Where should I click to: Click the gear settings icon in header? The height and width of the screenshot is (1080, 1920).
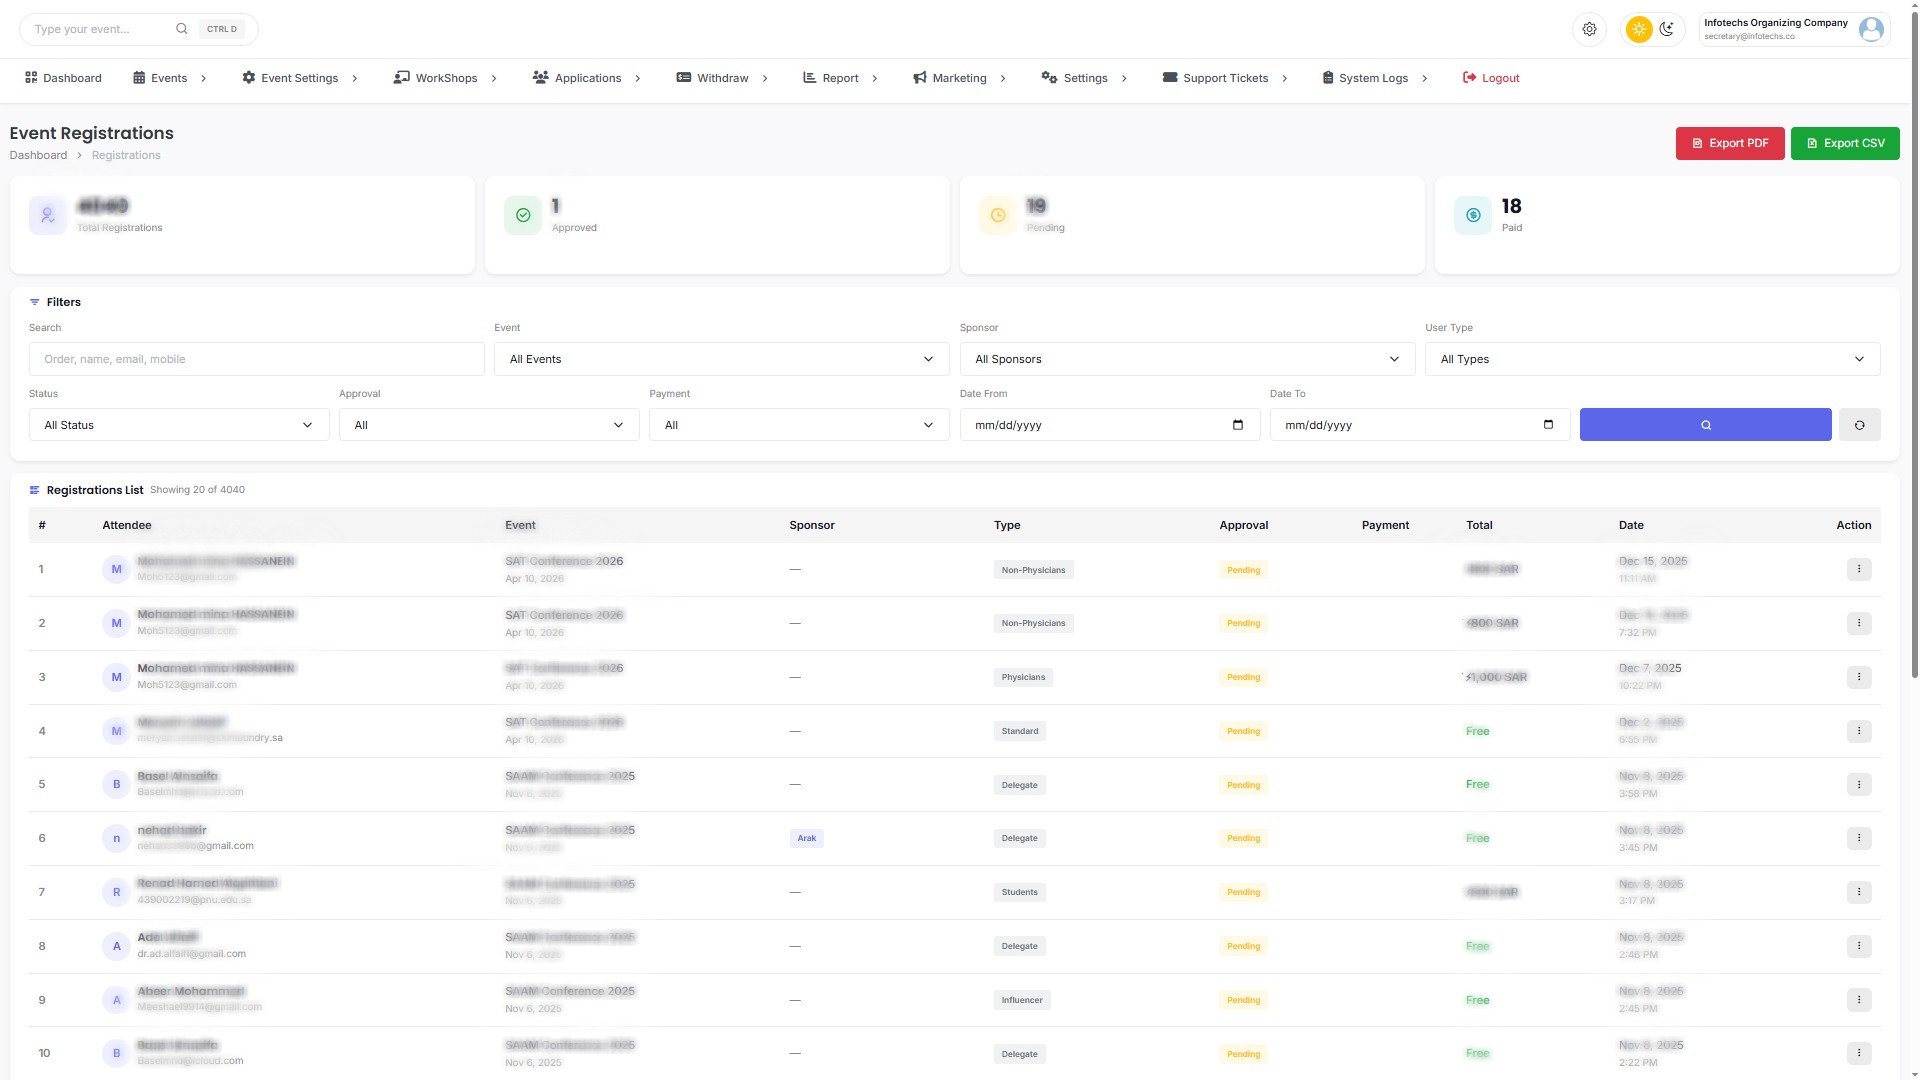pyautogui.click(x=1589, y=29)
